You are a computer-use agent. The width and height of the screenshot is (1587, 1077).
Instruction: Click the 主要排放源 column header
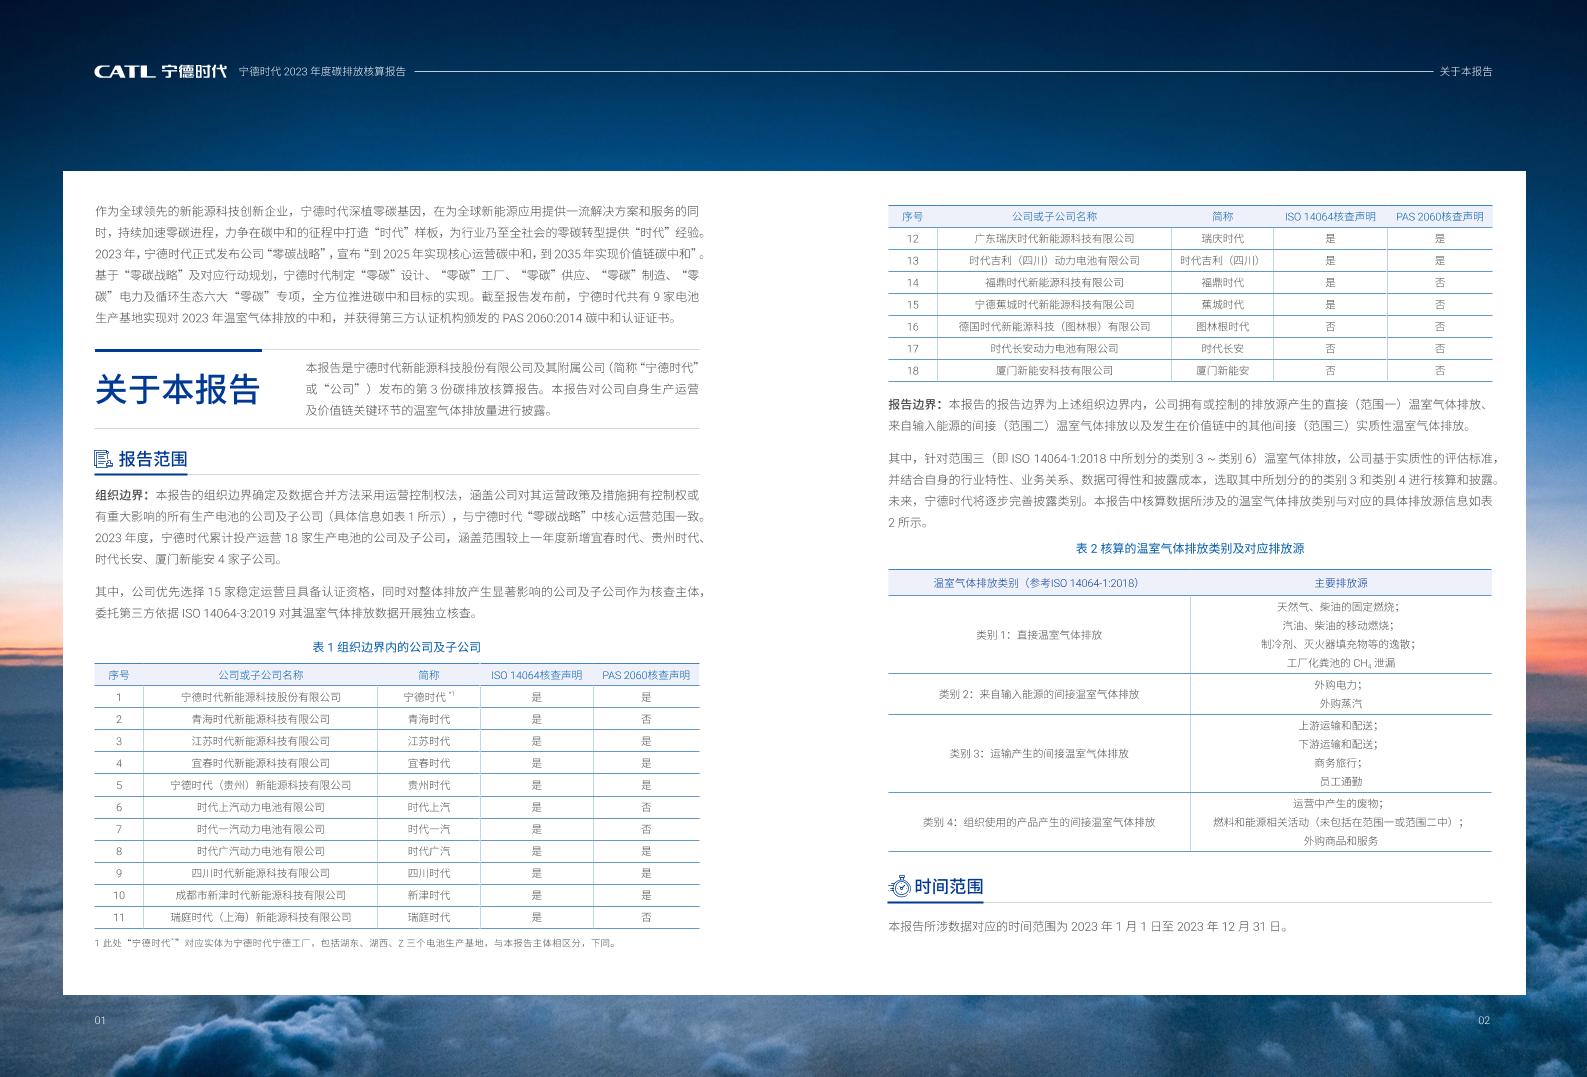[x=1340, y=583]
